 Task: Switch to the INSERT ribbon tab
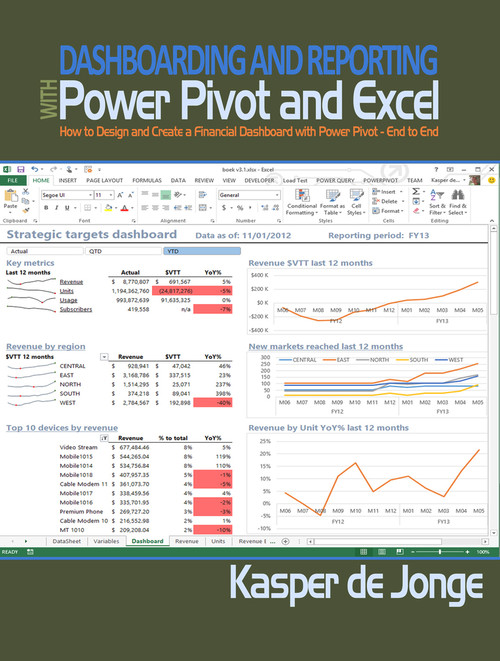point(67,180)
